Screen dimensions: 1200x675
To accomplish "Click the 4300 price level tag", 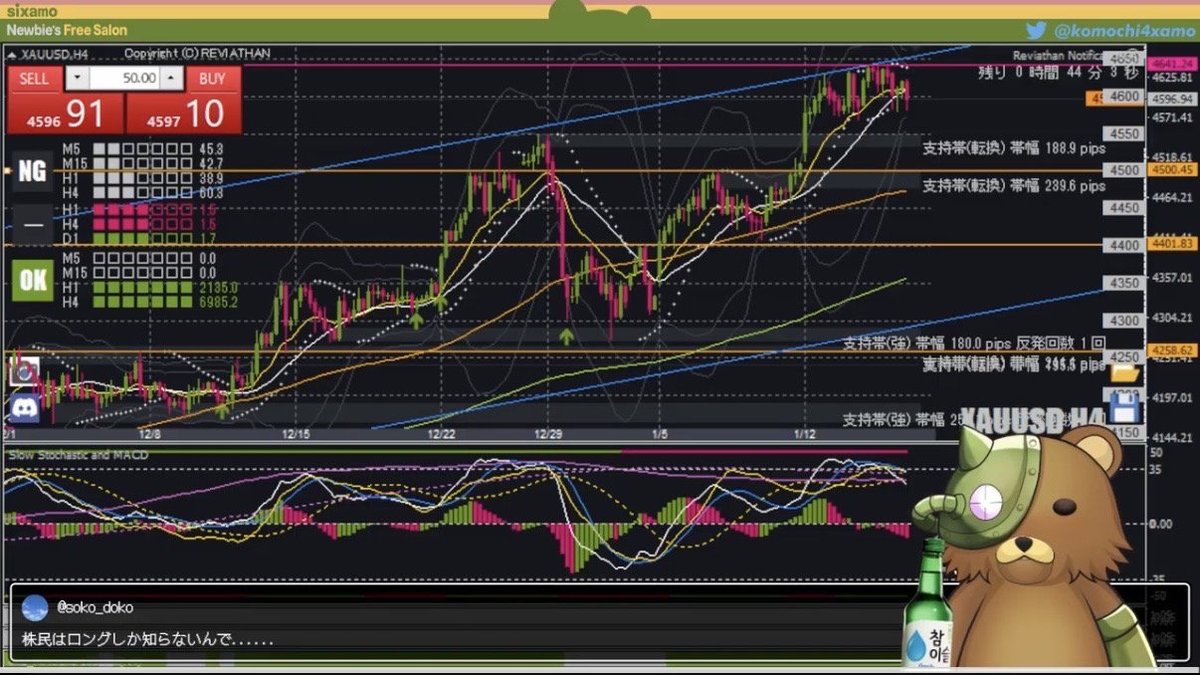I will point(1122,320).
